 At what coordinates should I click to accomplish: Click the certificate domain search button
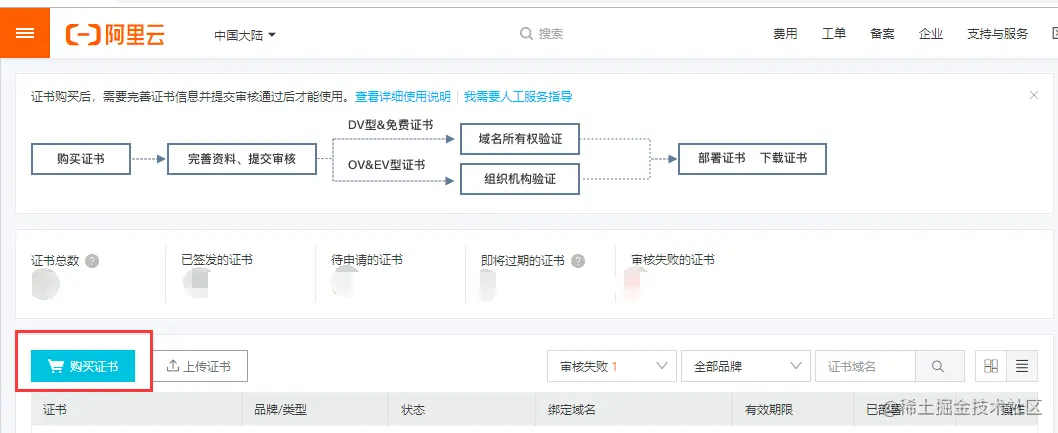coord(938,366)
